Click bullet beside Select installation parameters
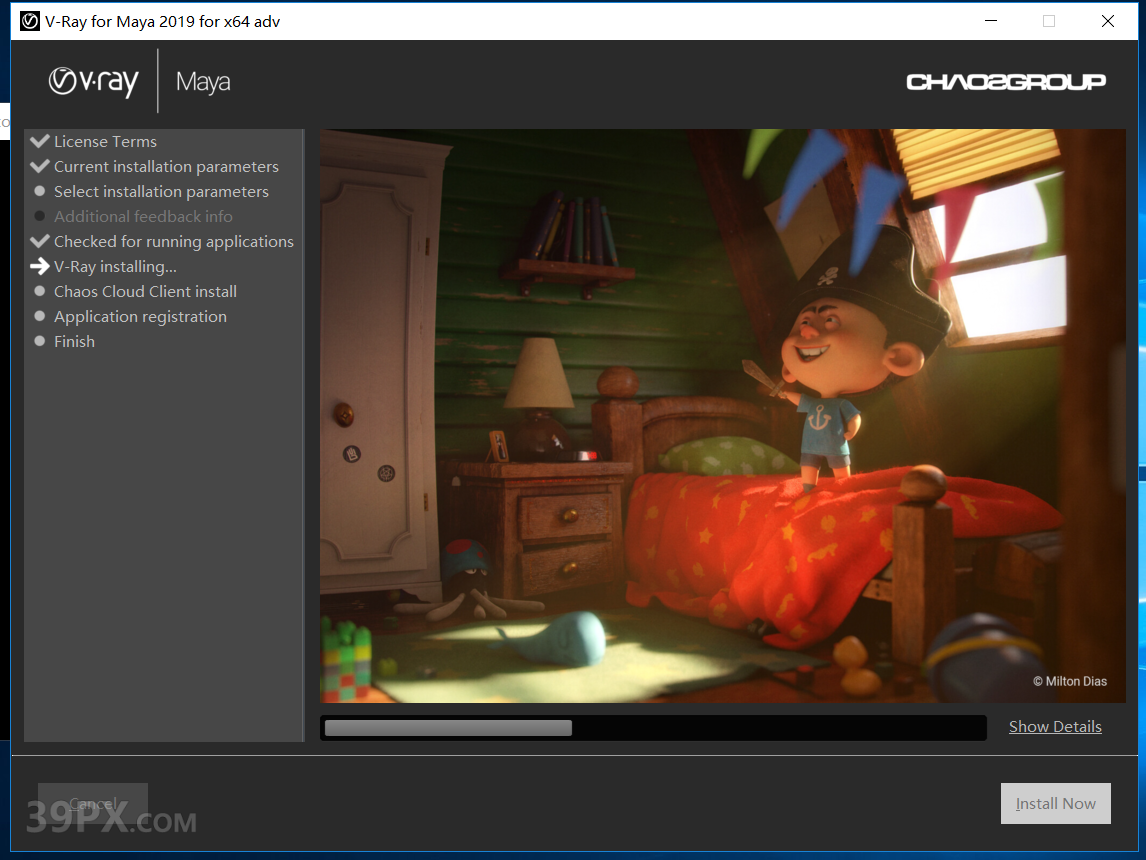 coord(40,191)
